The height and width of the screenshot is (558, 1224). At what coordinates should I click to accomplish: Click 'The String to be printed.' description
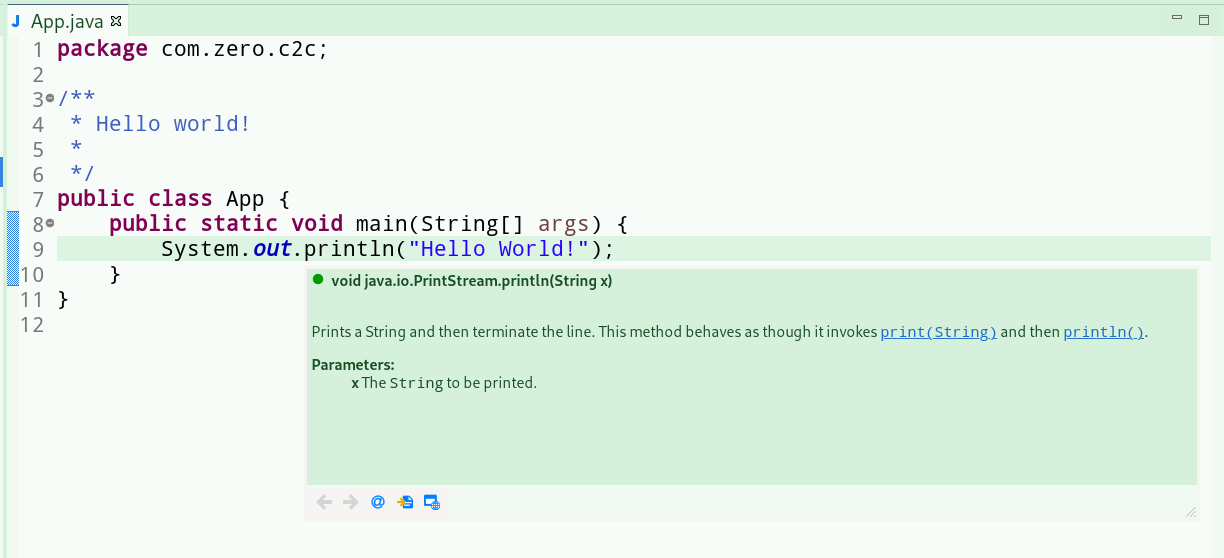[449, 382]
